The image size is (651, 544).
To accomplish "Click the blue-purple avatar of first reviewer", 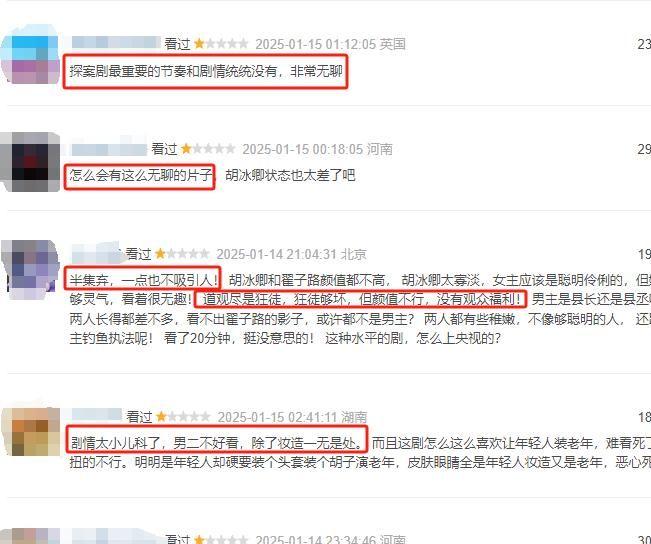I will click(30, 54).
